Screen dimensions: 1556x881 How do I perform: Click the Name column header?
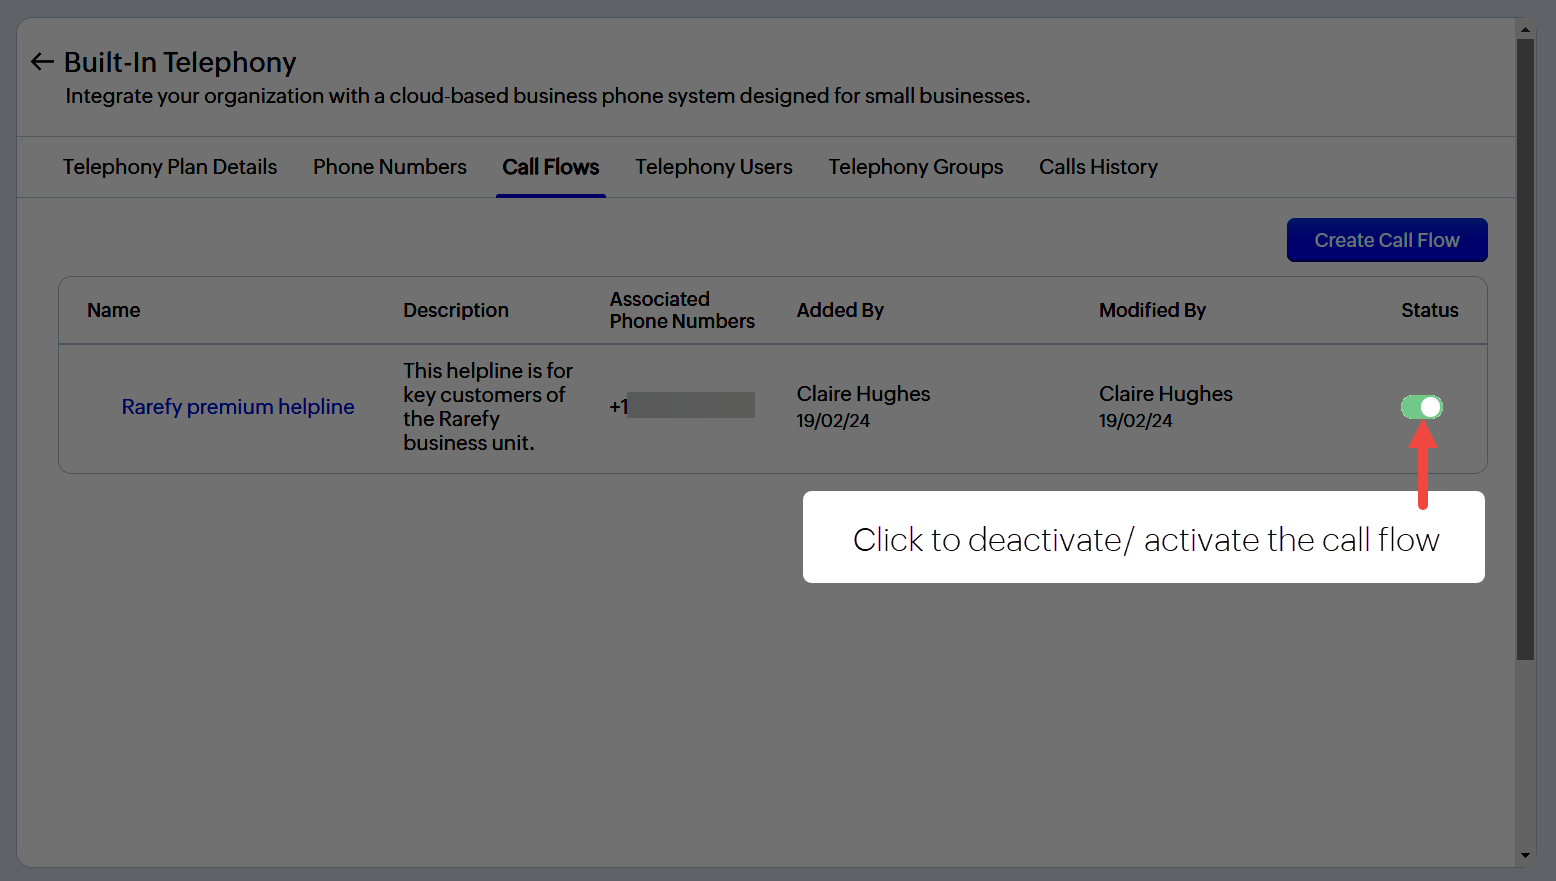click(x=114, y=311)
